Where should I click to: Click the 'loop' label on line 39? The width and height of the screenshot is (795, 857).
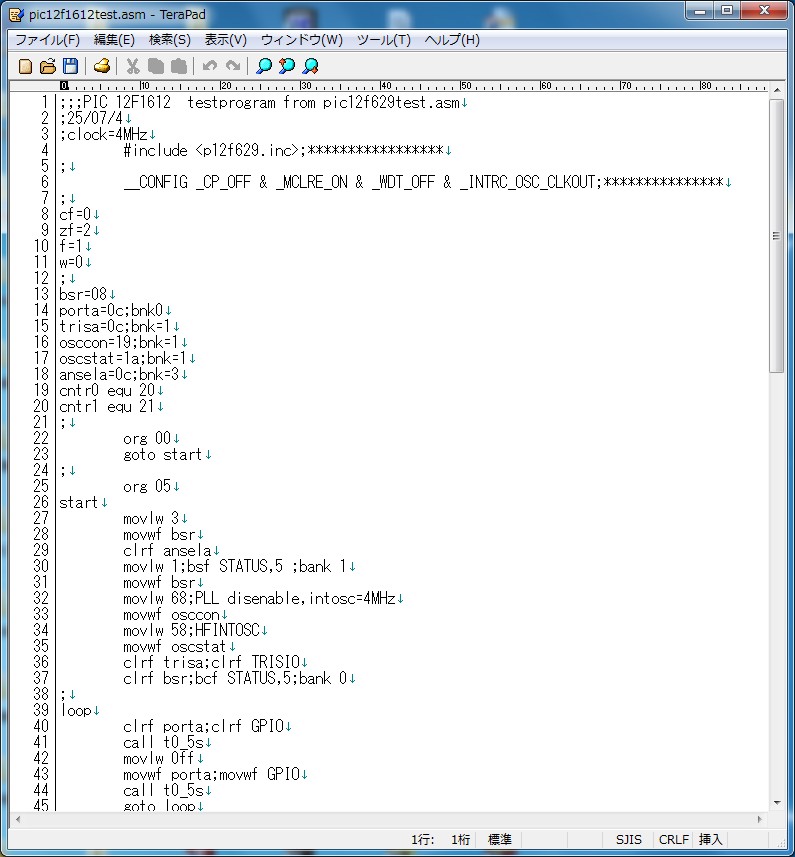tap(75, 711)
